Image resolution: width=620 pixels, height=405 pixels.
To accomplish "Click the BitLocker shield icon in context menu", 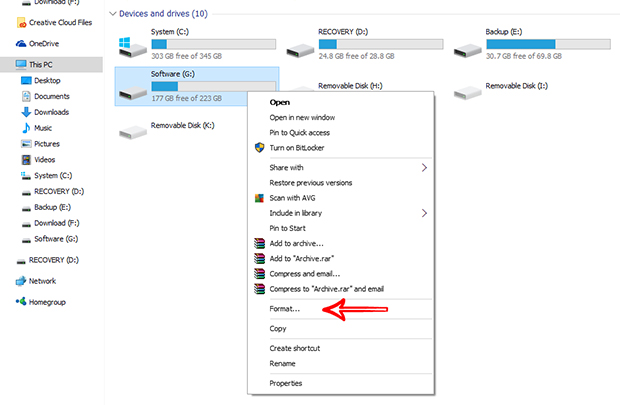I will click(x=259, y=148).
